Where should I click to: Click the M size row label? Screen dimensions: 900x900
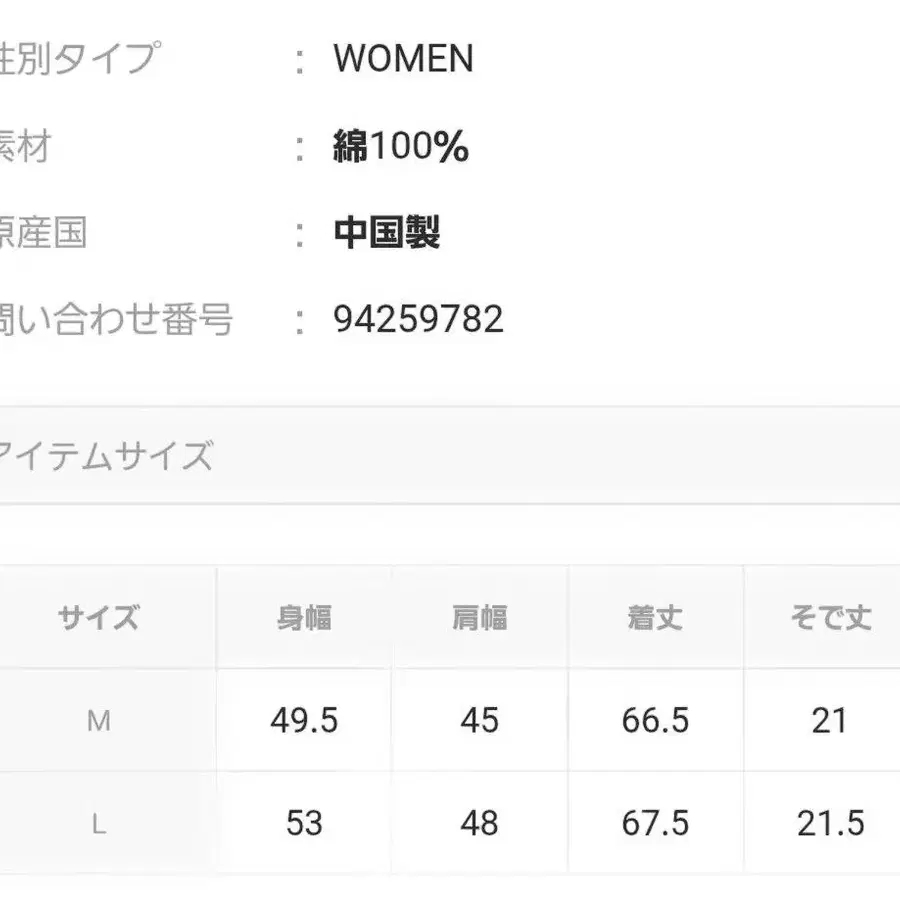point(98,721)
